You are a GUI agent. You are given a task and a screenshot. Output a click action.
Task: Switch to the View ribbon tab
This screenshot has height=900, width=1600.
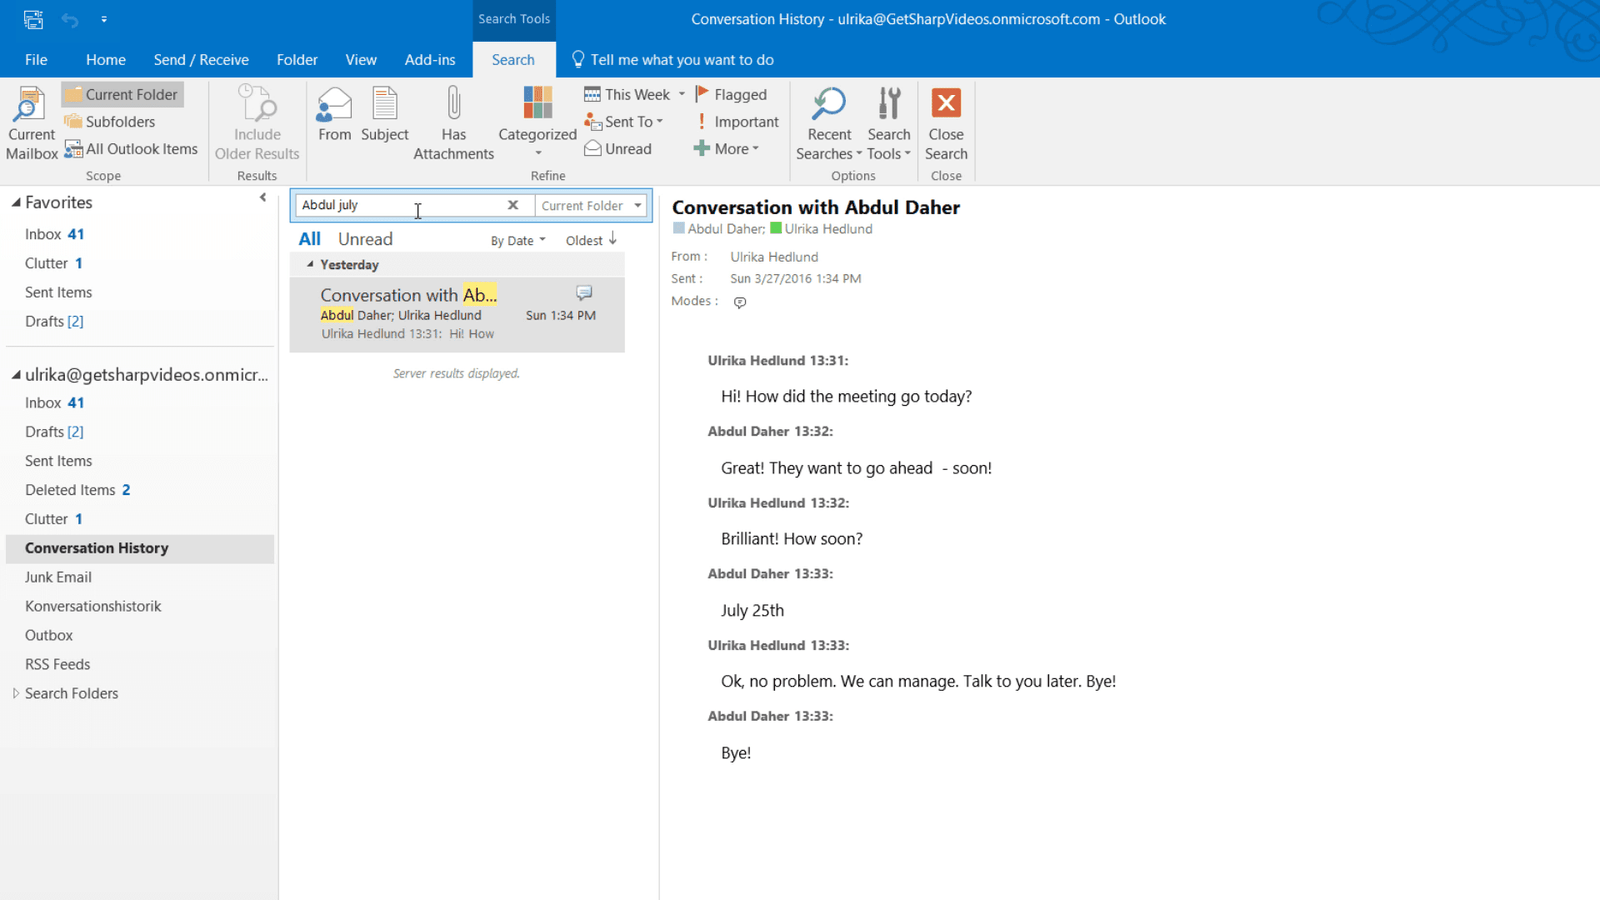coord(361,60)
